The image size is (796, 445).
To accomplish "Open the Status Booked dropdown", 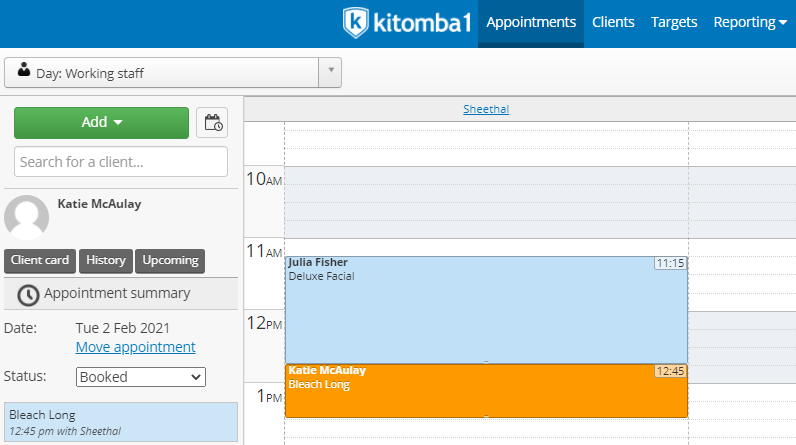I will [x=141, y=377].
